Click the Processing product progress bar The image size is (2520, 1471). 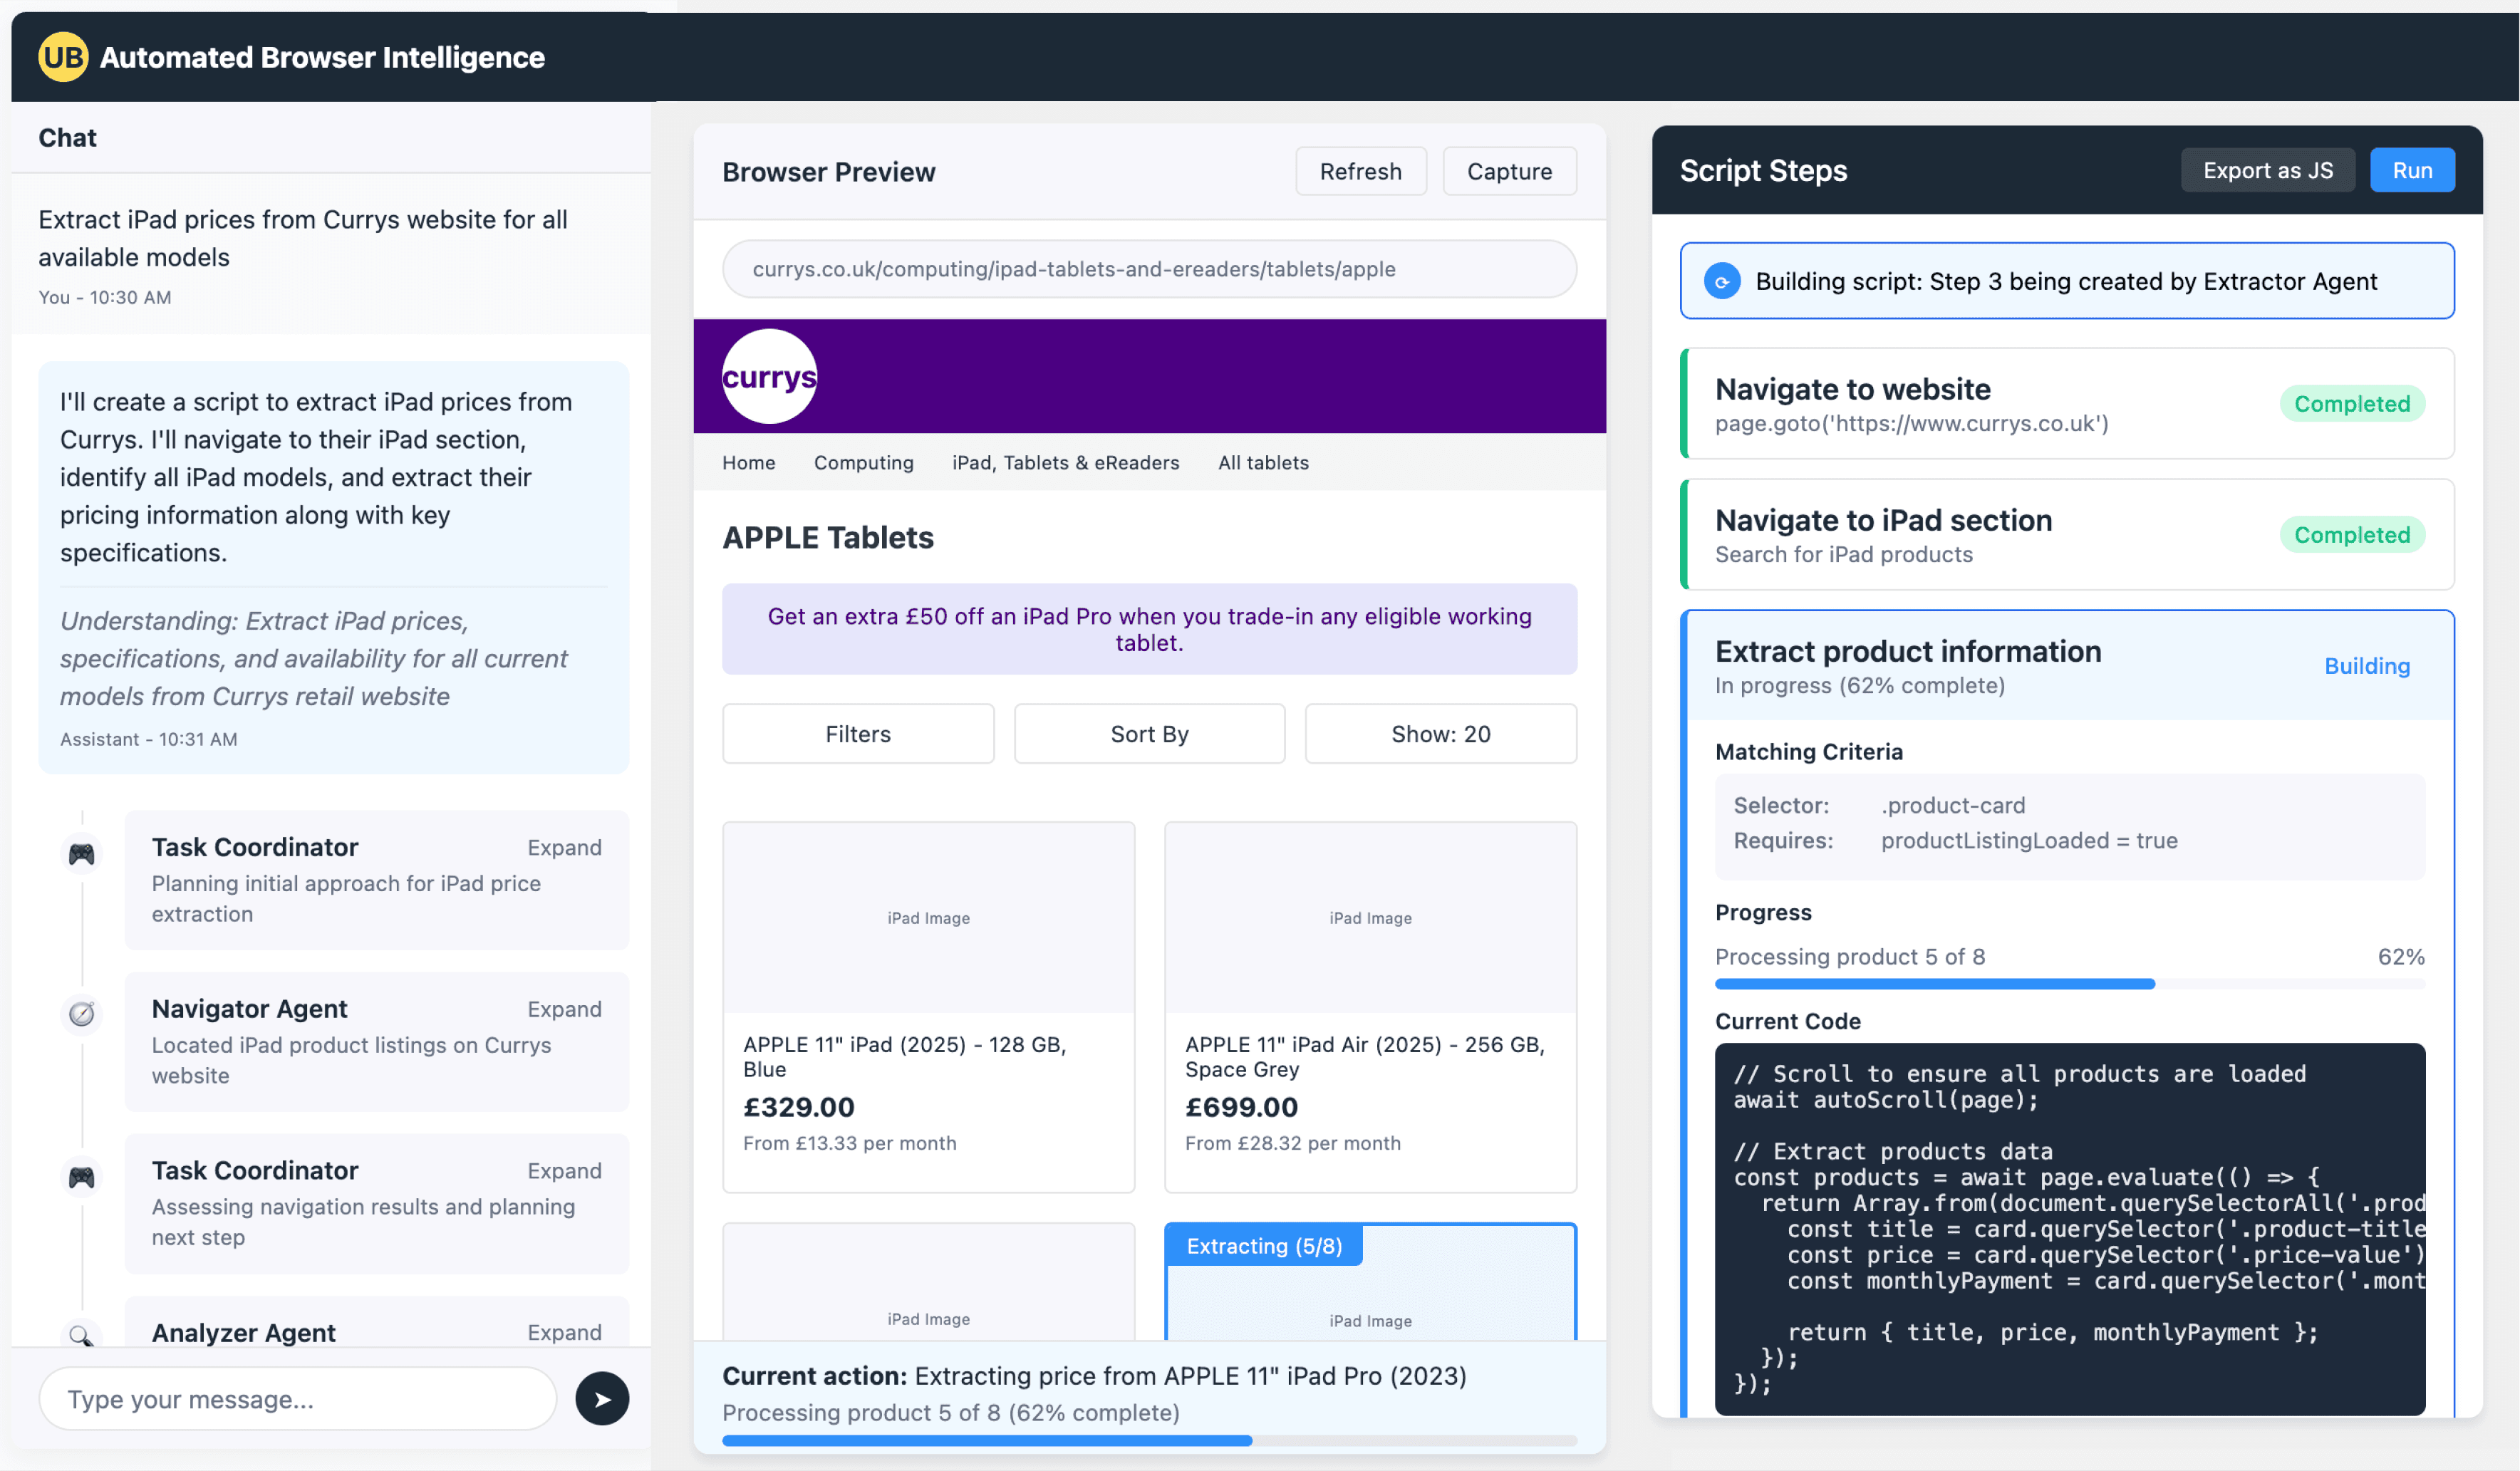click(x=2068, y=984)
